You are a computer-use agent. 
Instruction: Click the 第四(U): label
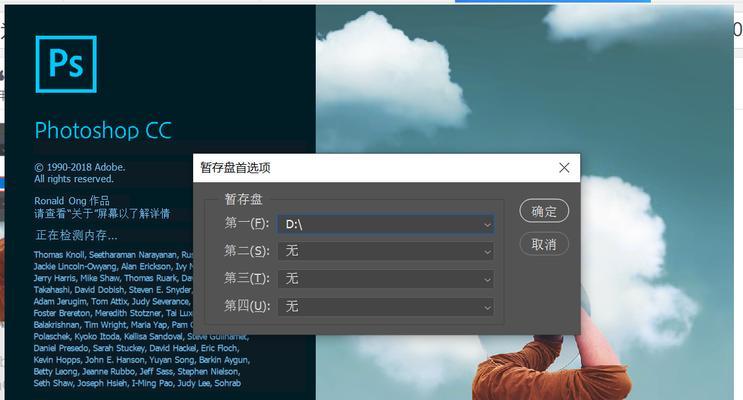click(x=247, y=306)
